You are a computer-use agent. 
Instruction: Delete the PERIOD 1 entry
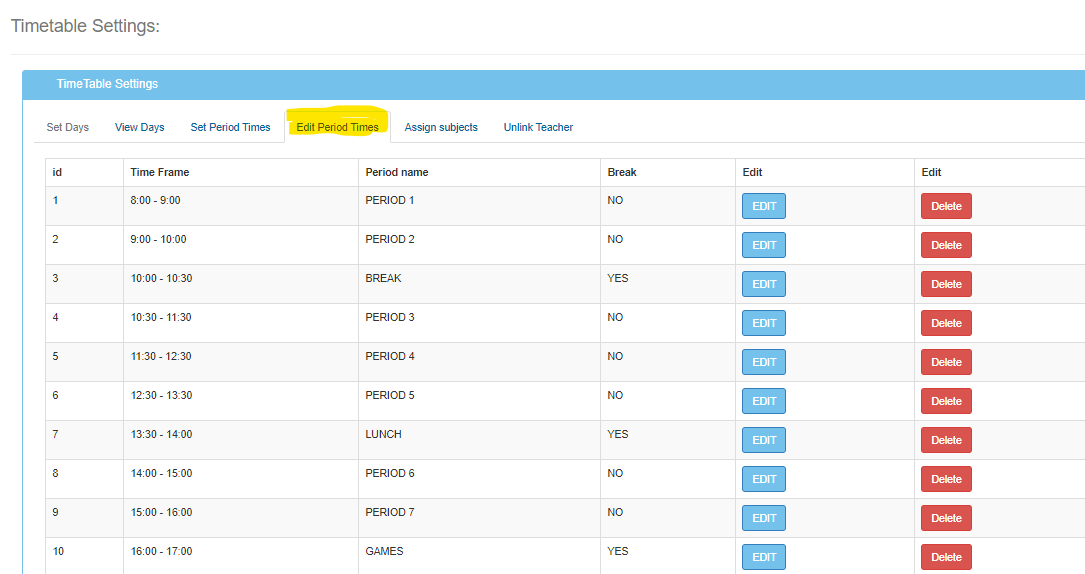pos(946,206)
